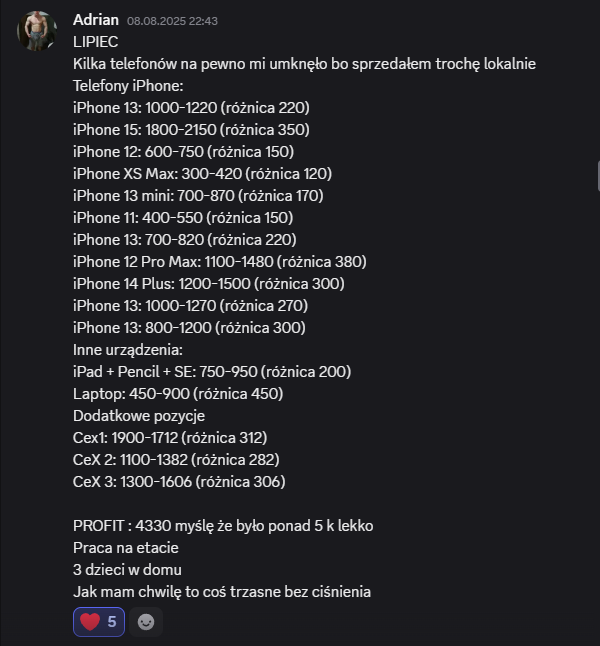
Task: Open the add reaction smiley icon
Action: click(146, 622)
